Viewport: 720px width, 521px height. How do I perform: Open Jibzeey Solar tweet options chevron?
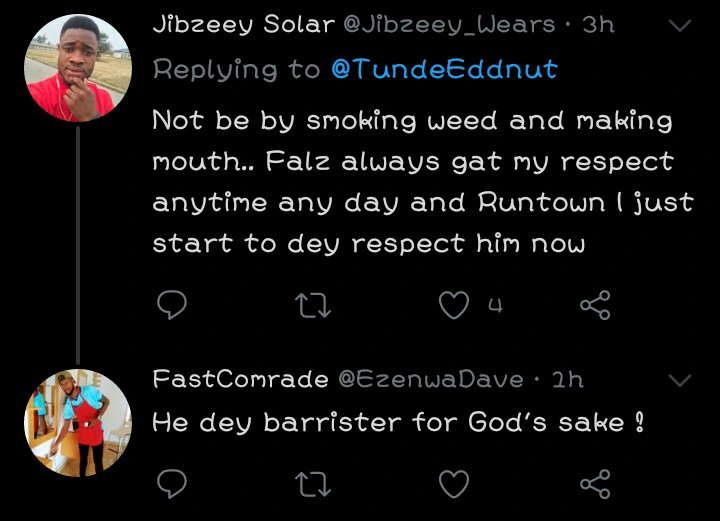click(x=678, y=27)
